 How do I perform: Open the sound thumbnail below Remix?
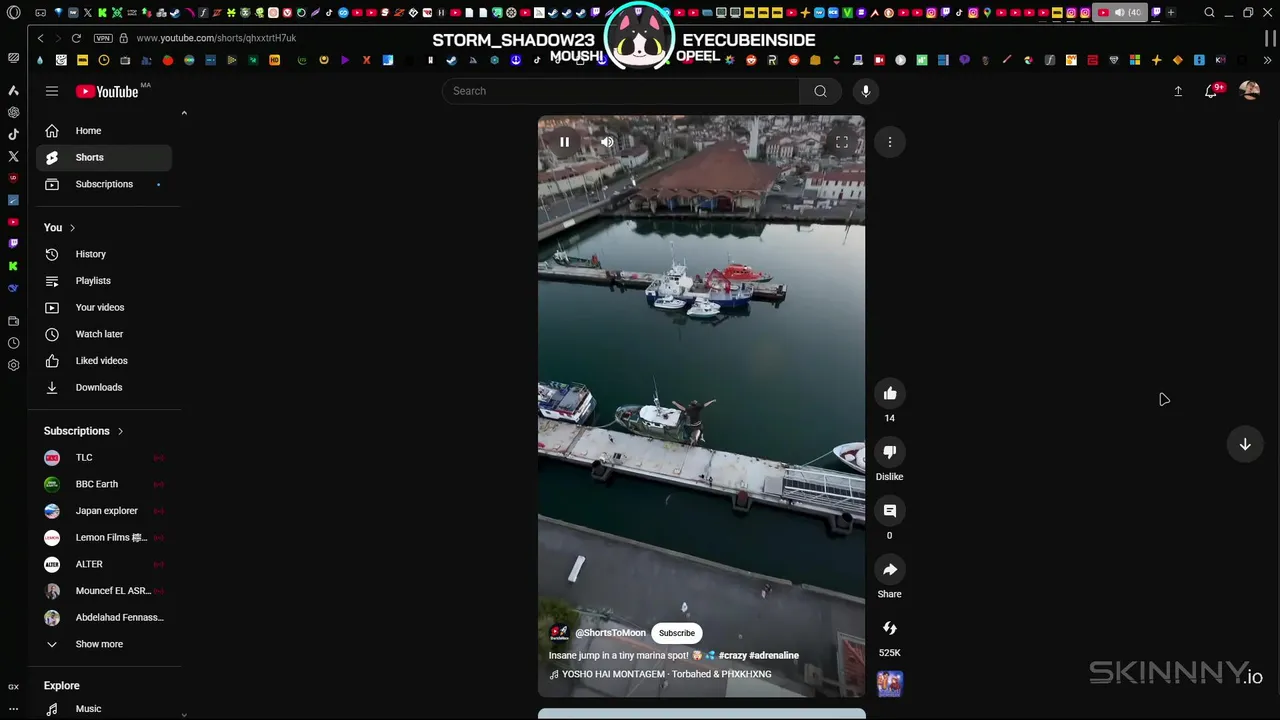coord(889,683)
